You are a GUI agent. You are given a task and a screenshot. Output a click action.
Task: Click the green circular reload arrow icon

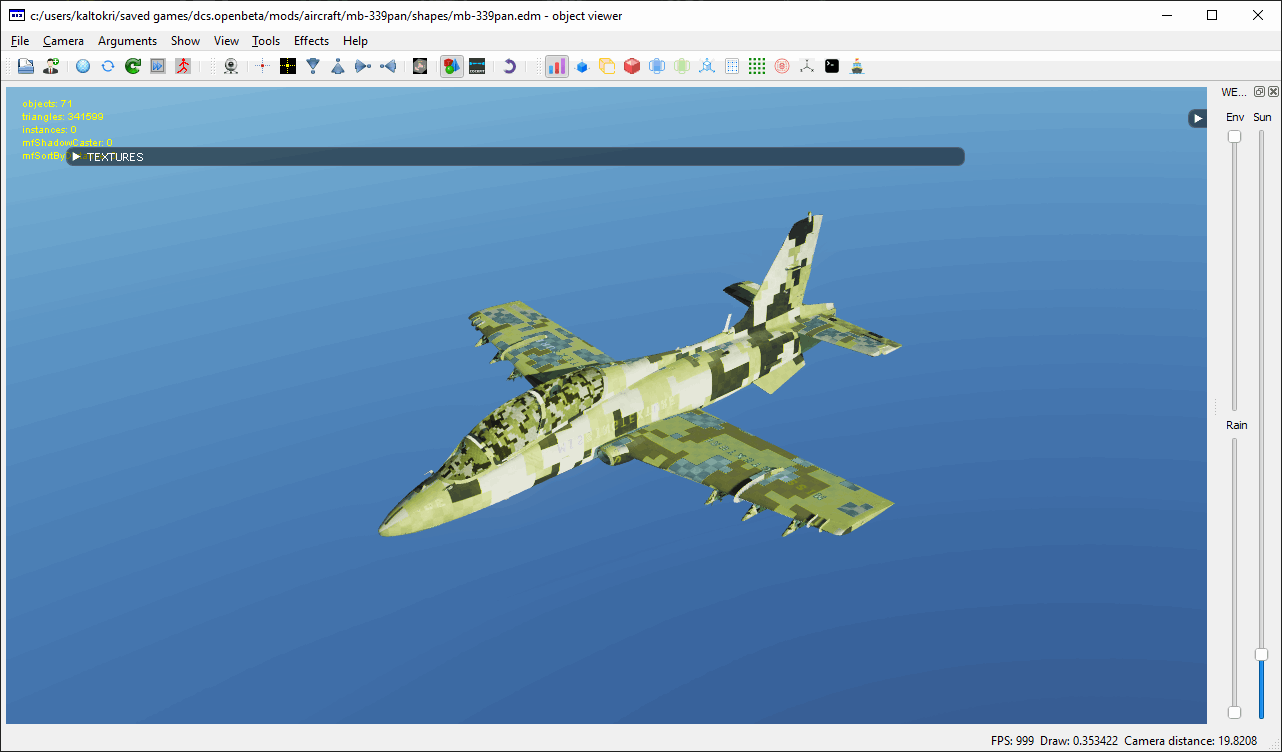coord(133,66)
